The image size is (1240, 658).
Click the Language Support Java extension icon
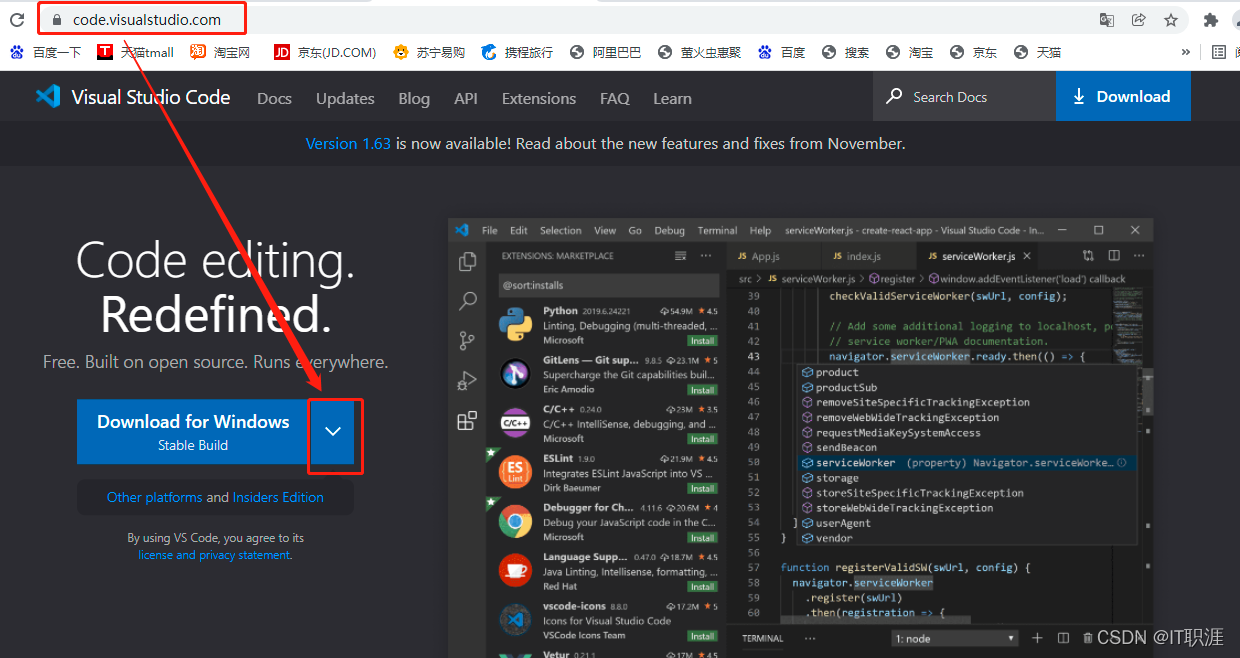515,570
